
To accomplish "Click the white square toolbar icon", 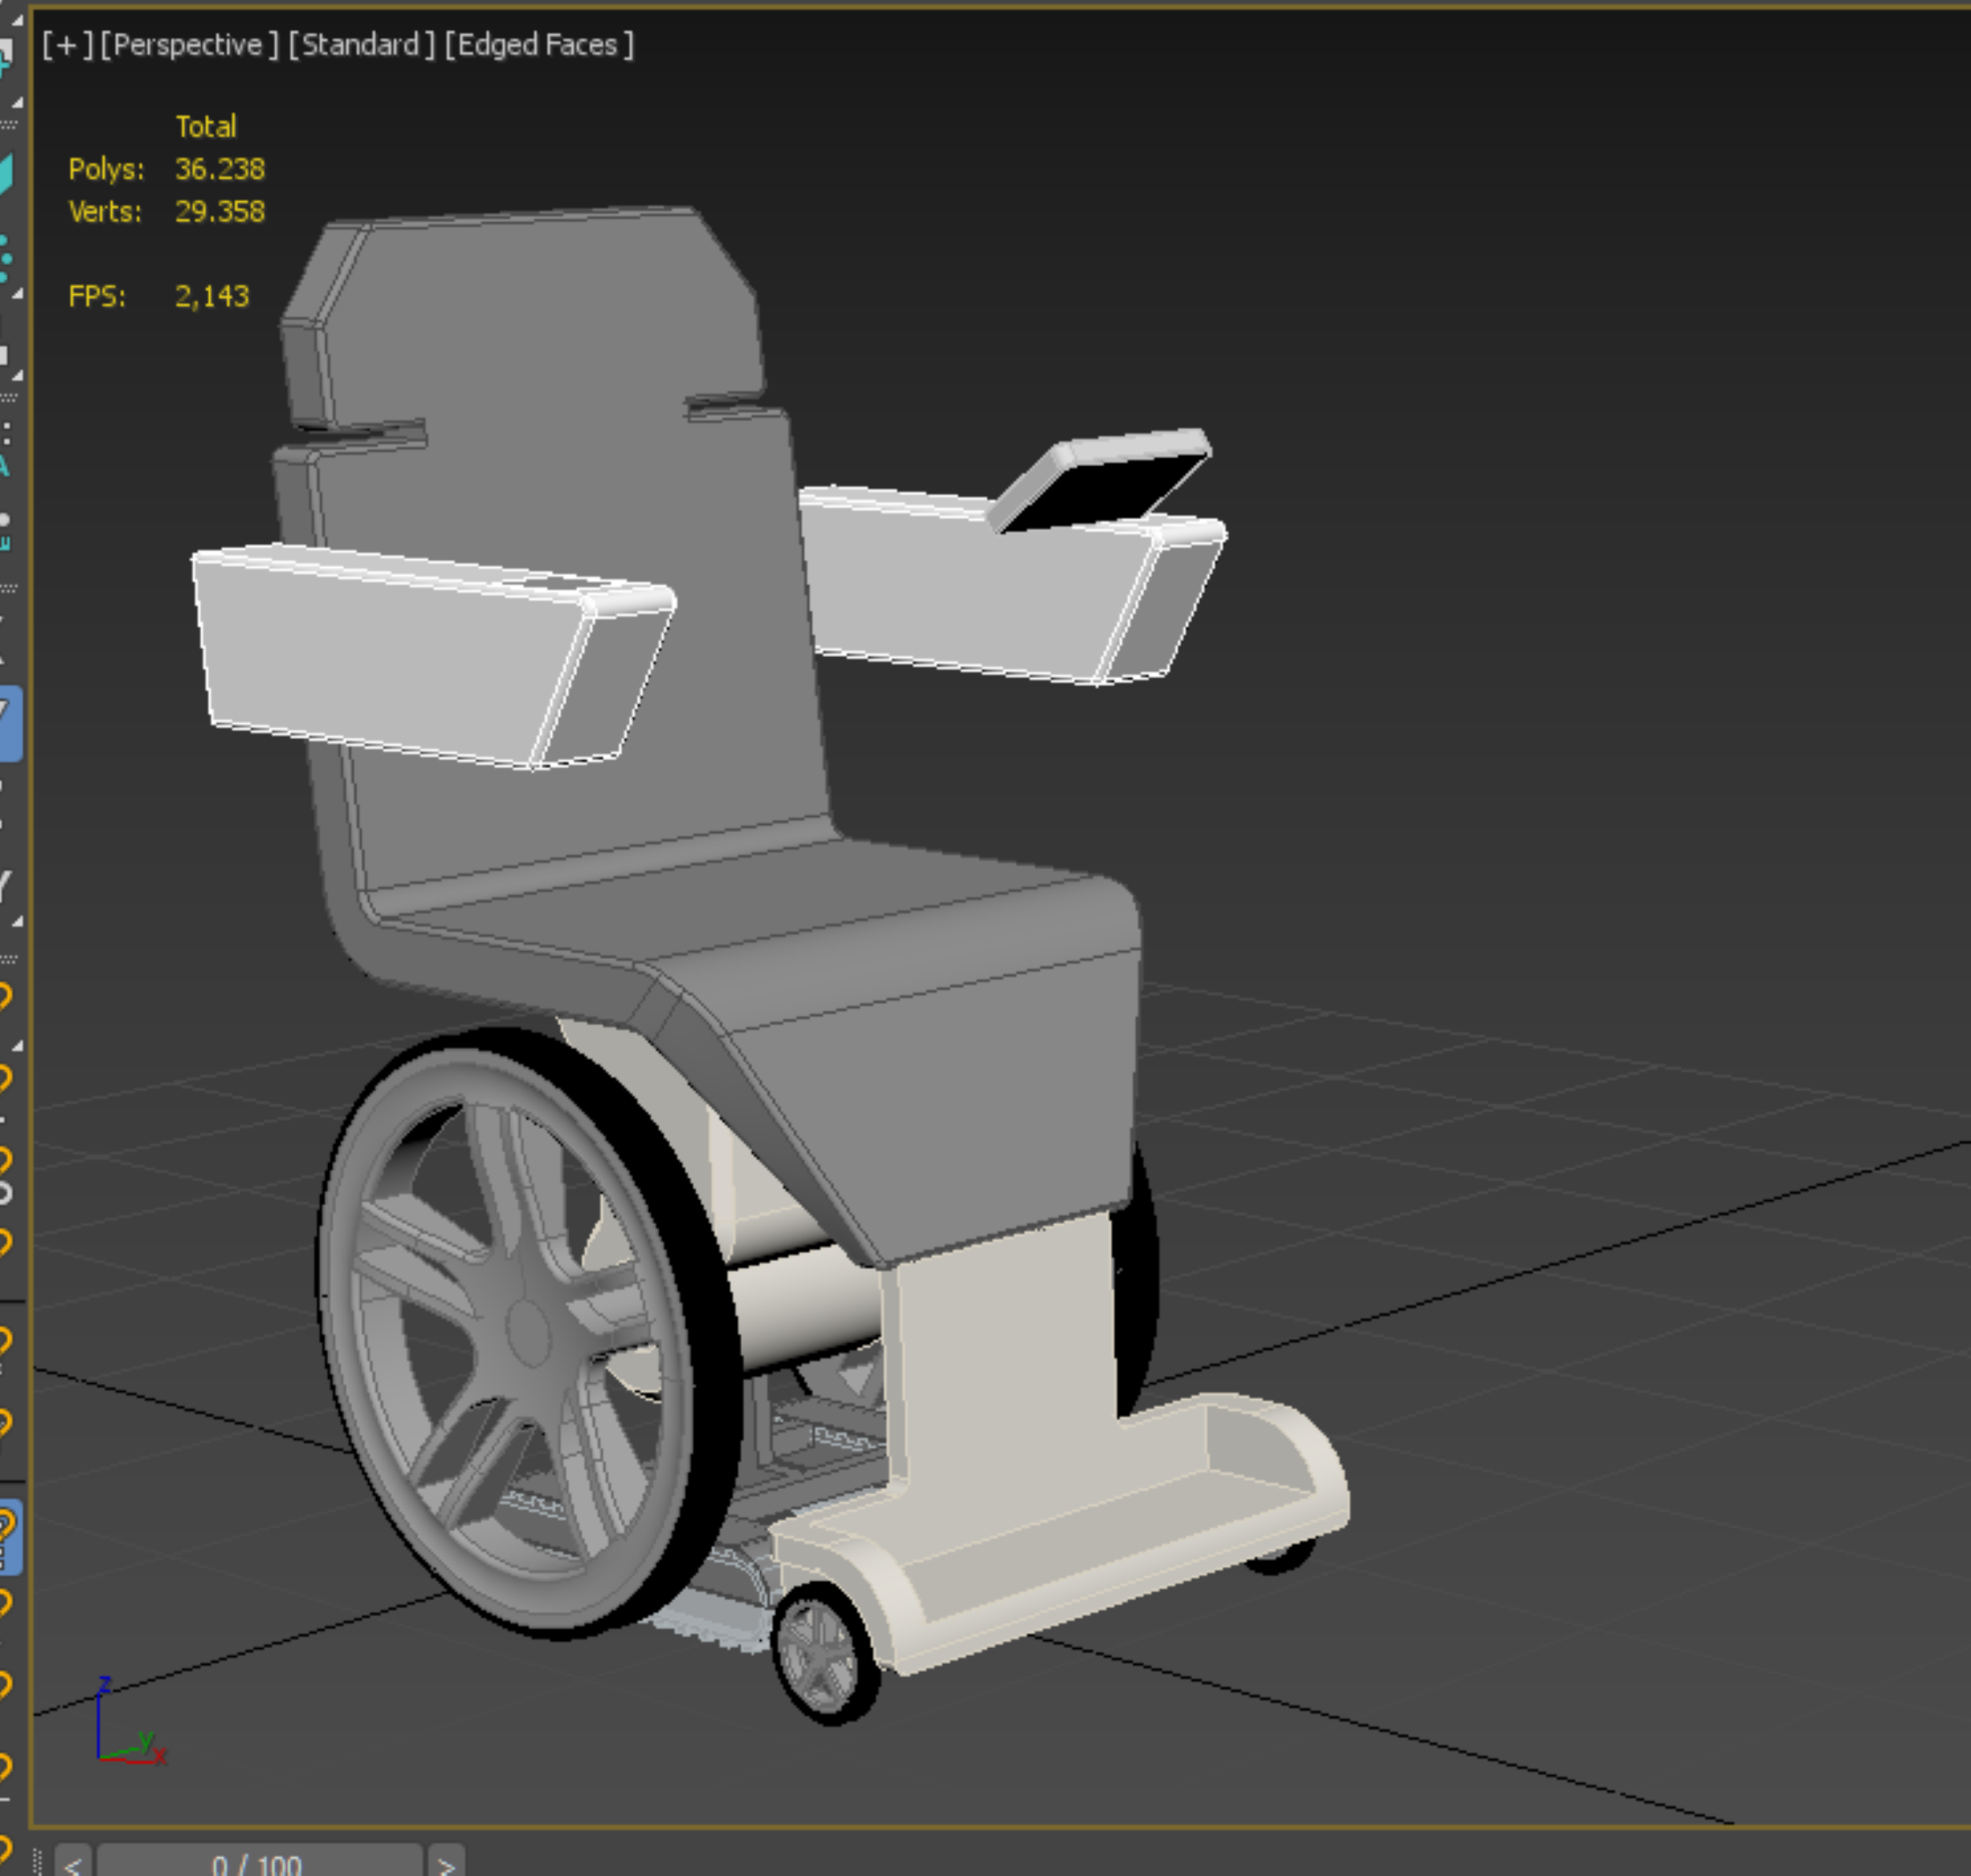I will pyautogui.click(x=4, y=354).
